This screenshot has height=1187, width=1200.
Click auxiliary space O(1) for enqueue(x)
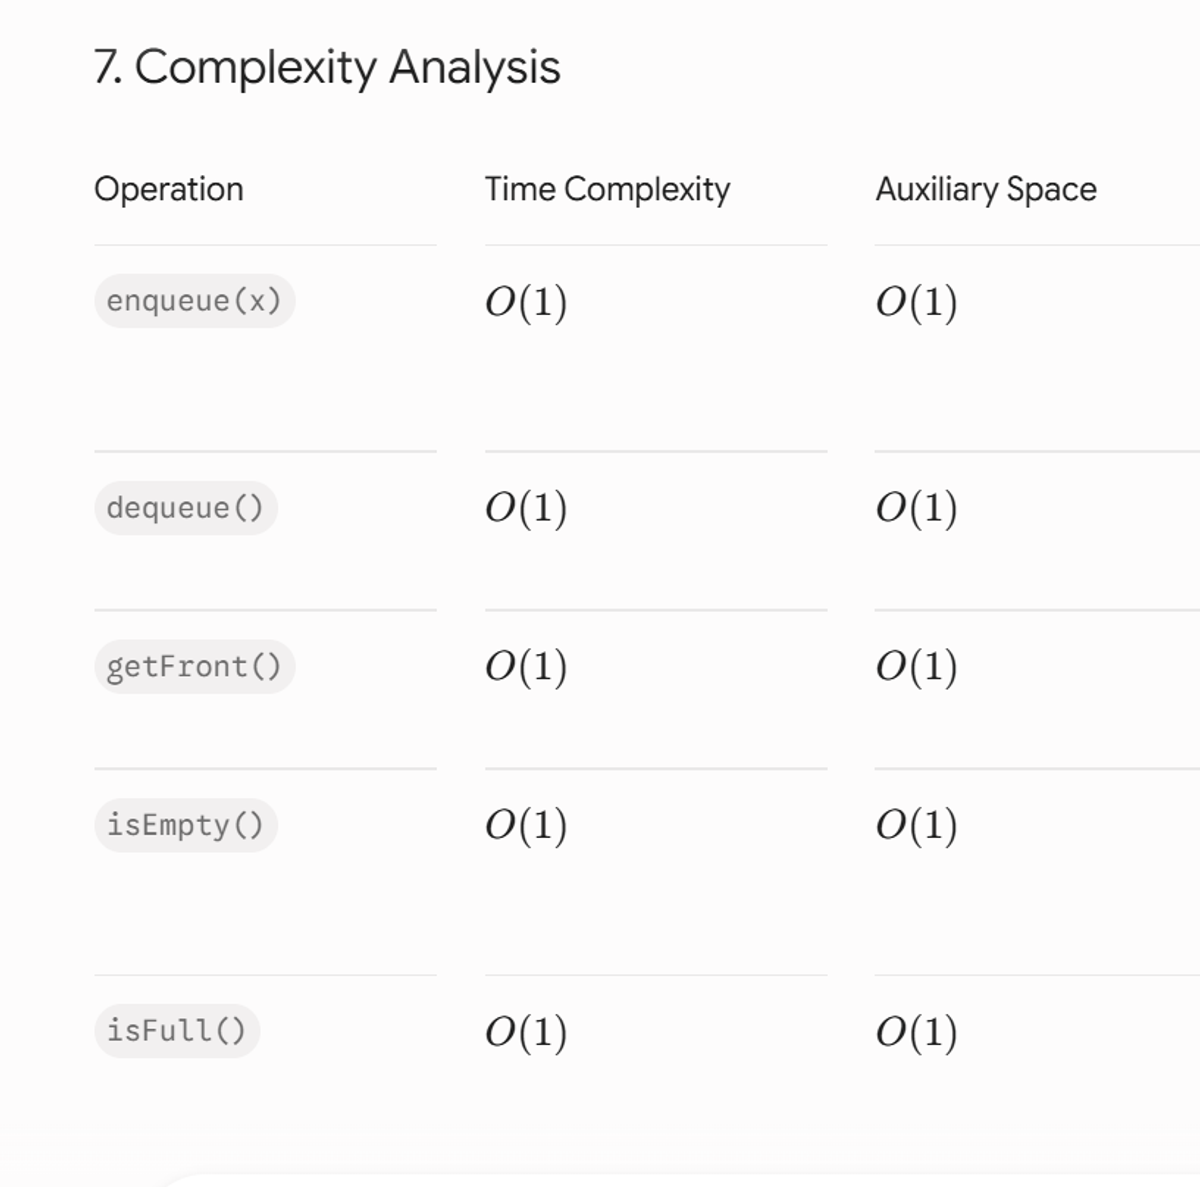click(x=917, y=302)
